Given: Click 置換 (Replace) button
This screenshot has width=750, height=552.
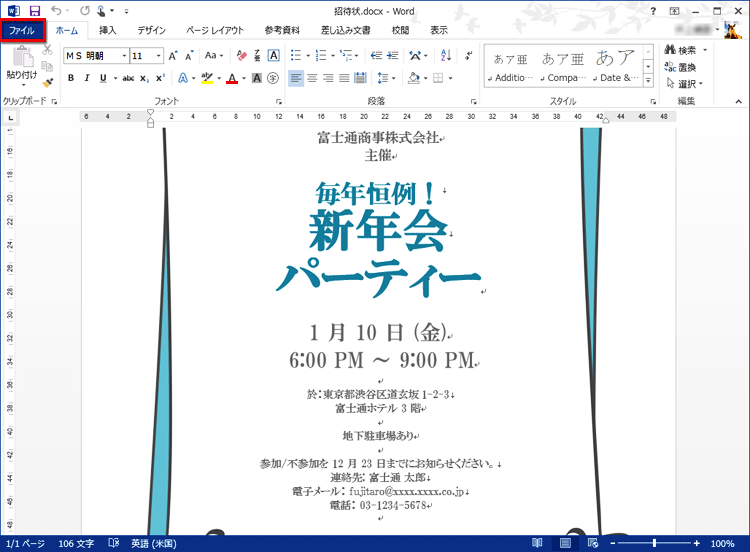Looking at the screenshot, I should [680, 67].
